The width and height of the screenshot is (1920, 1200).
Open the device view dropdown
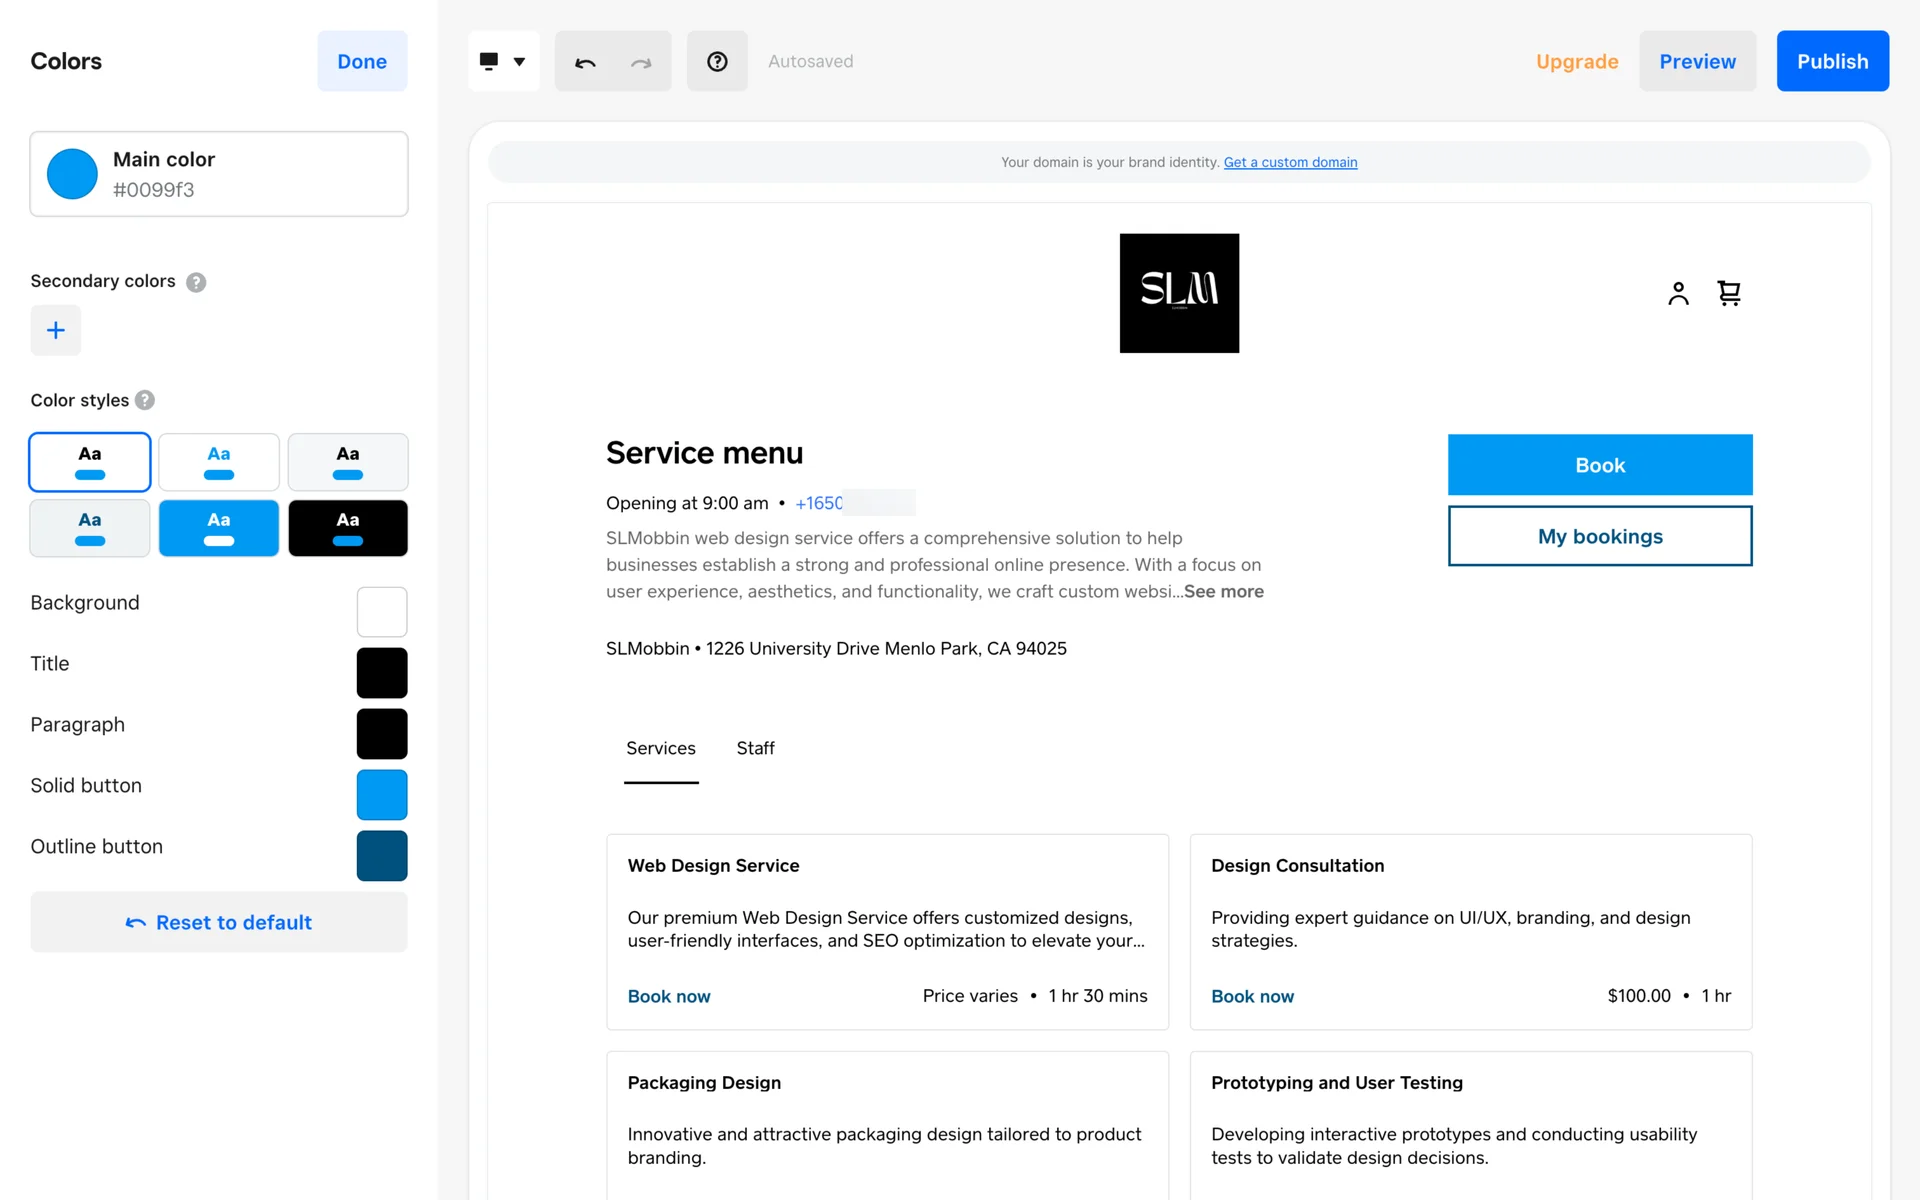click(x=503, y=62)
